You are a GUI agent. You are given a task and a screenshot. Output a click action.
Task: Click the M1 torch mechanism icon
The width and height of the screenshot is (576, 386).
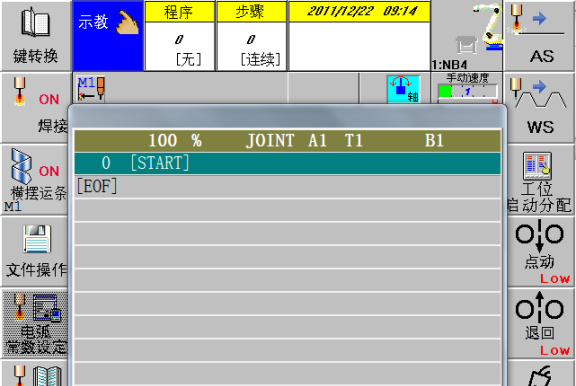tap(91, 89)
